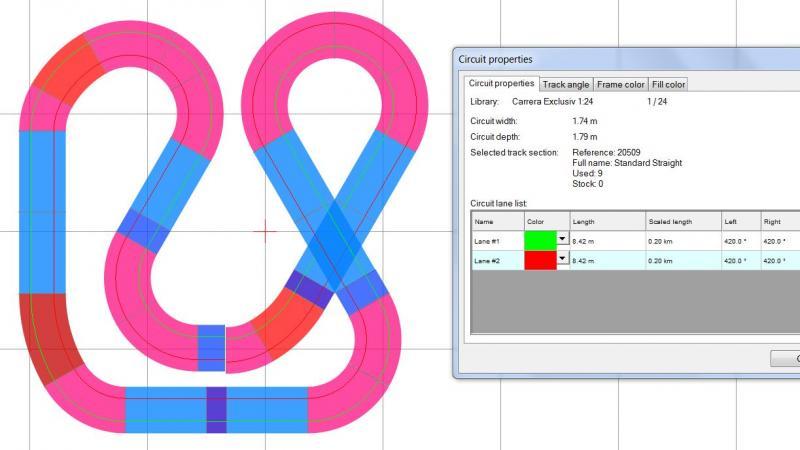Select the Lane #2 name cell
Screen dimensions: 800x450
496,260
